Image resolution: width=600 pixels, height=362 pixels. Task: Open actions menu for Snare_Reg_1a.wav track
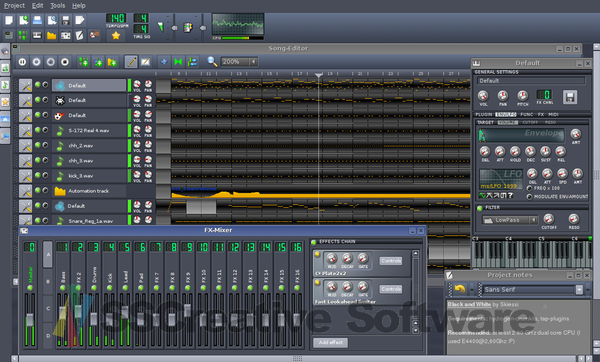[x=25, y=220]
